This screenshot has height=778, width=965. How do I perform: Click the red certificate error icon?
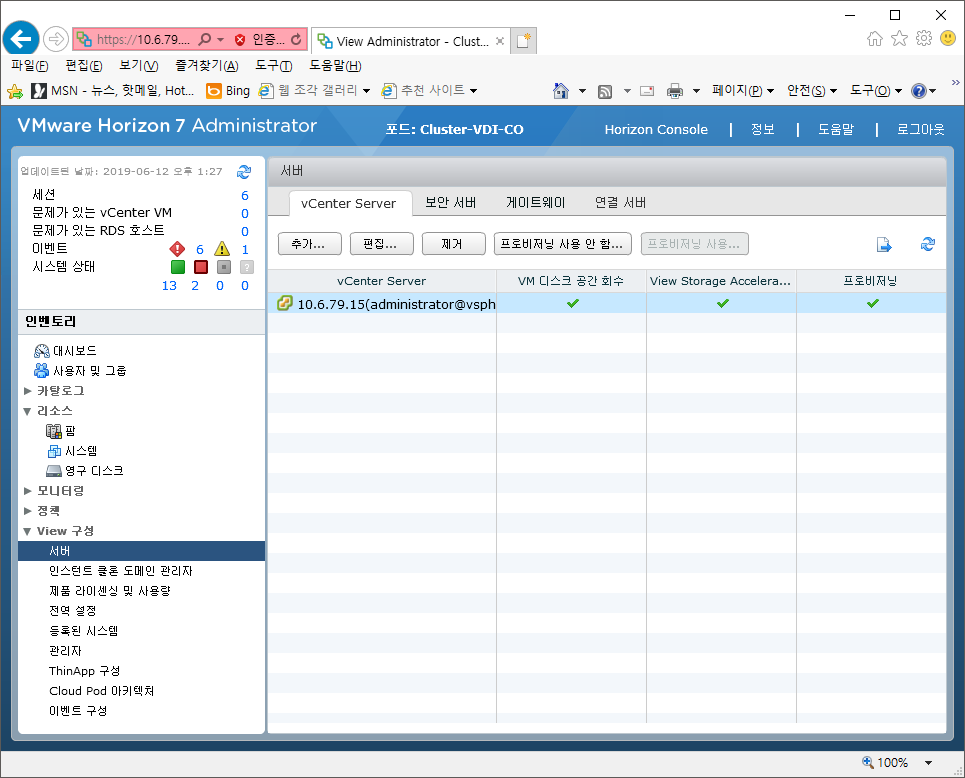coord(240,40)
